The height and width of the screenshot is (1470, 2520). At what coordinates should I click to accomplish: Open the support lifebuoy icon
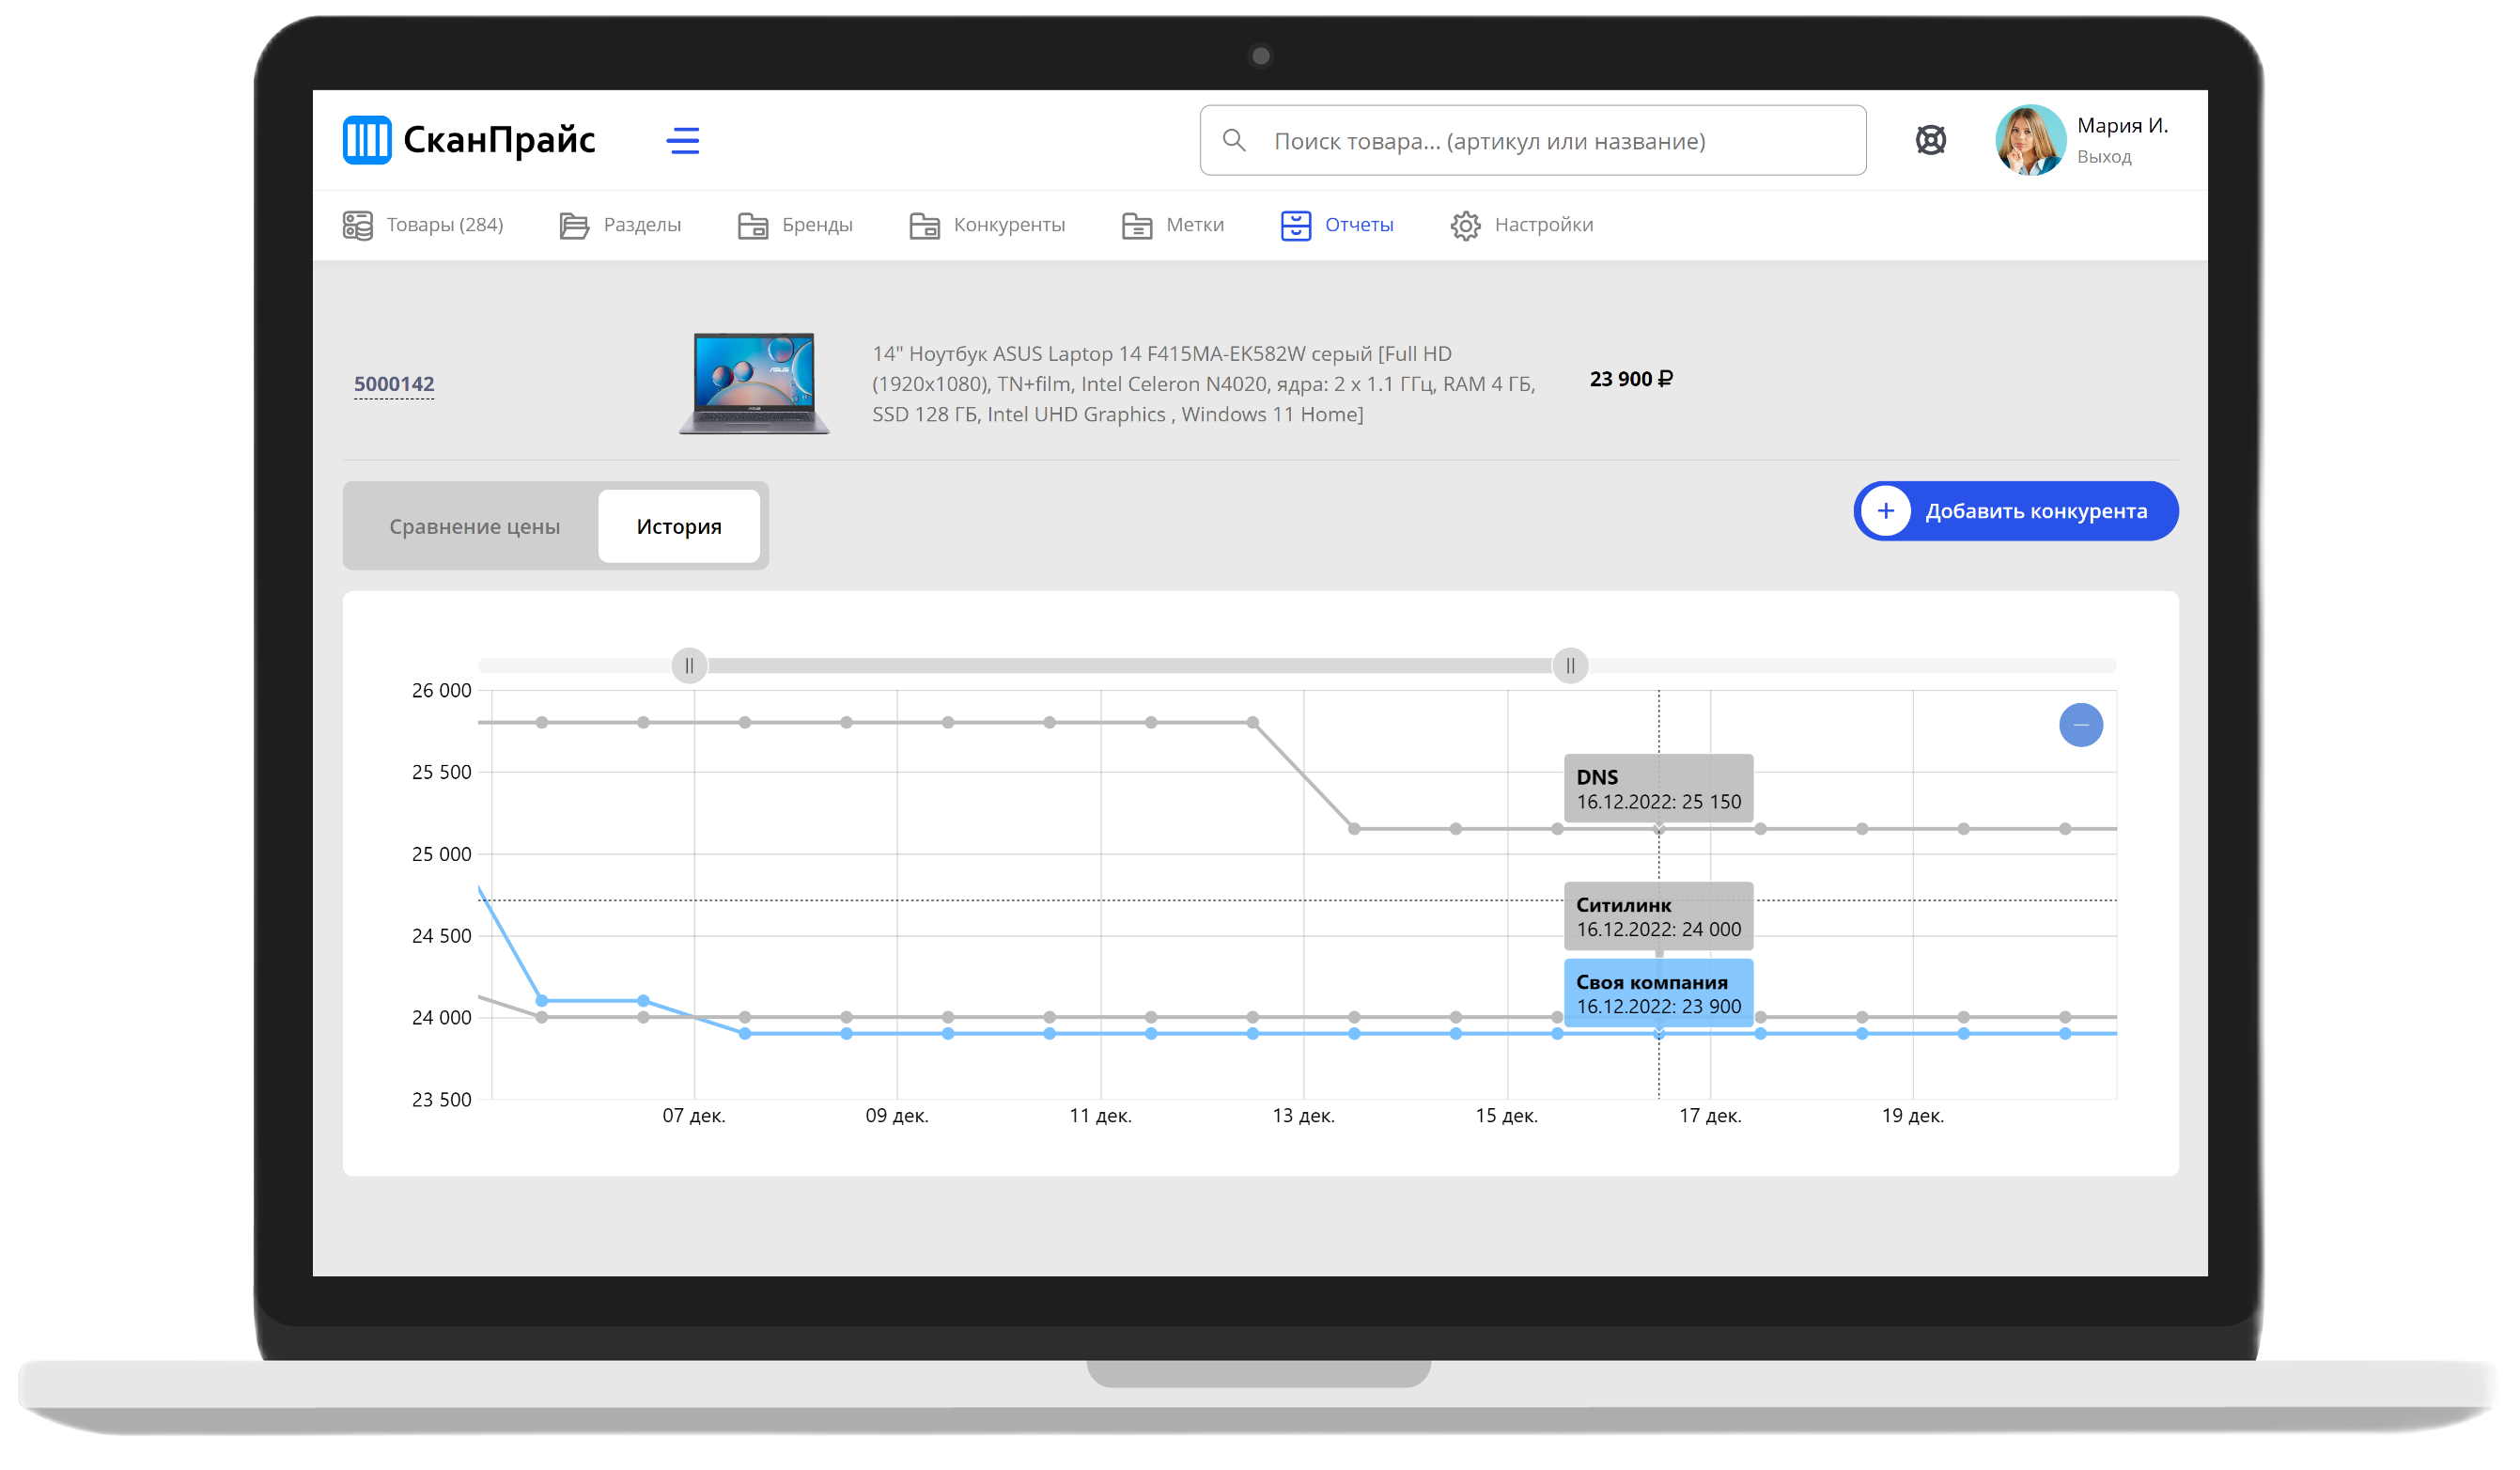1930,141
